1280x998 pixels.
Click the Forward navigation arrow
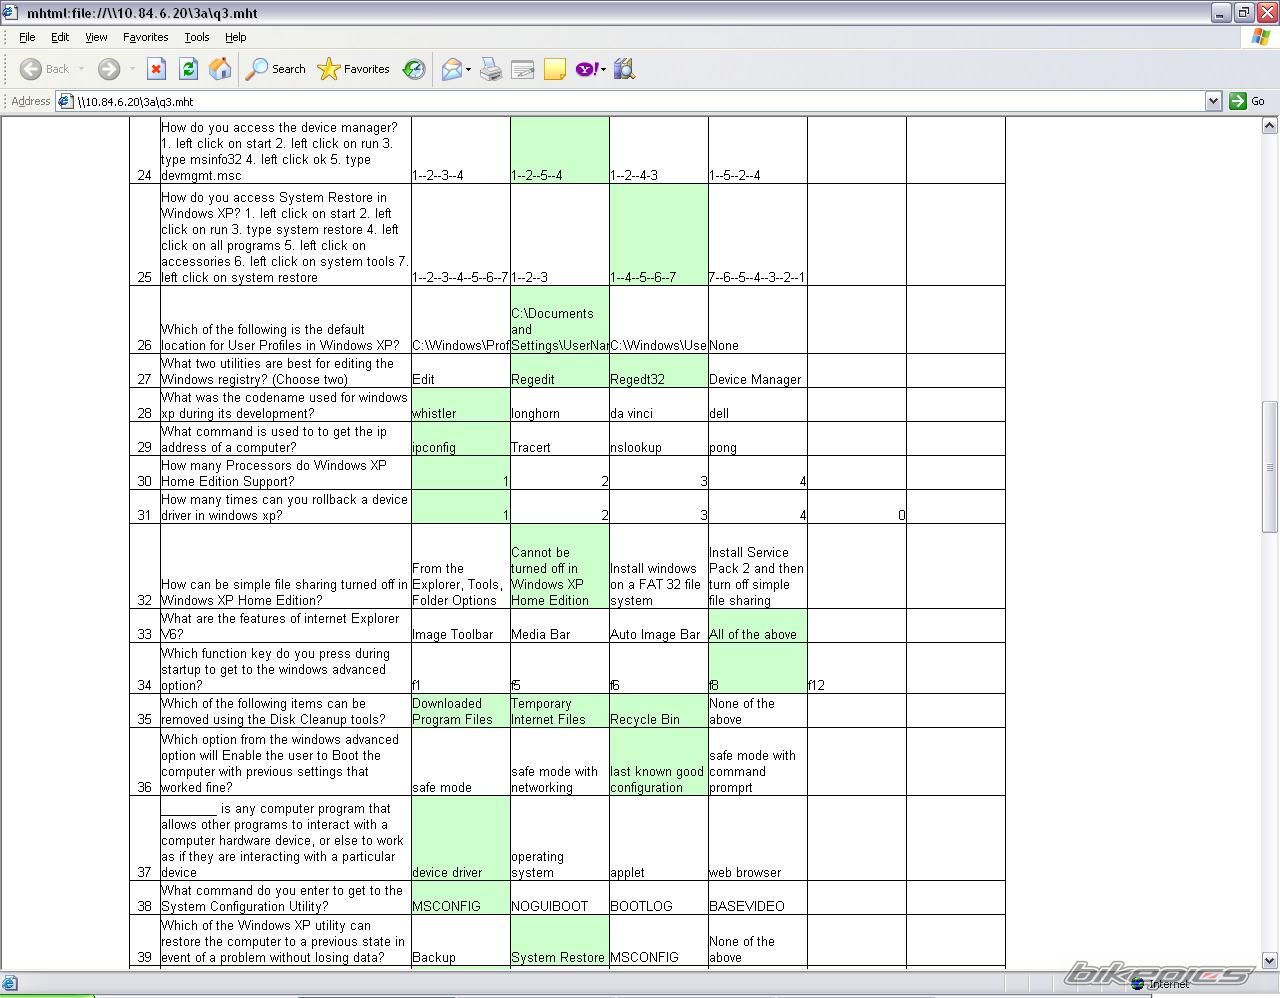click(108, 69)
